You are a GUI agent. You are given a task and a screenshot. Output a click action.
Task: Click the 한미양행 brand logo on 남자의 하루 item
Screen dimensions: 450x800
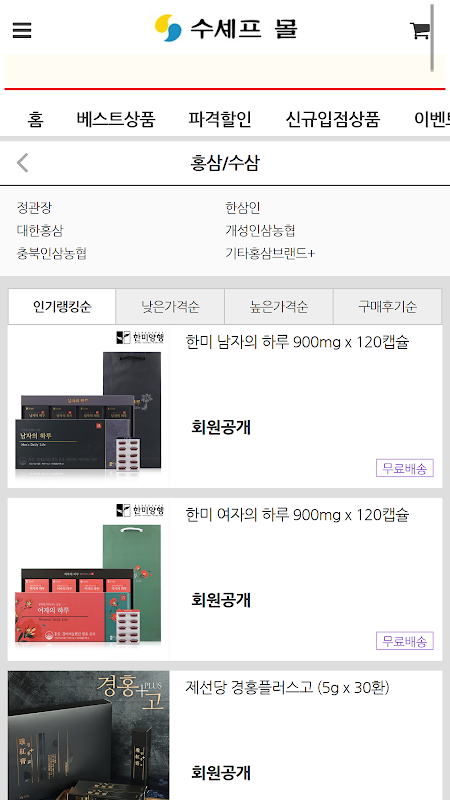point(140,337)
